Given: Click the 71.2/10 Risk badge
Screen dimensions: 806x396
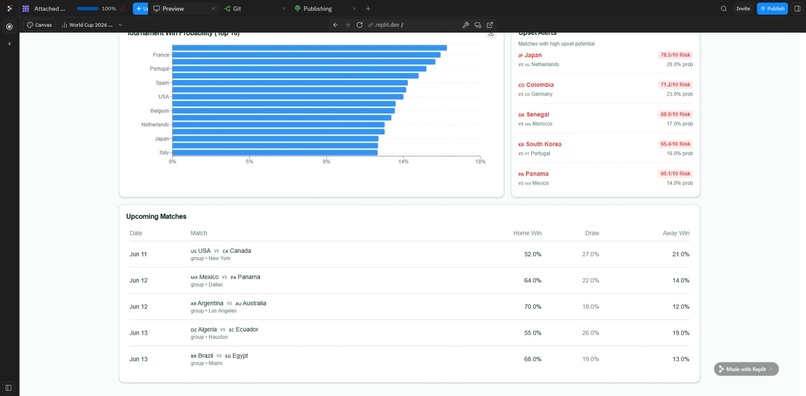Looking at the screenshot, I should pyautogui.click(x=675, y=85).
